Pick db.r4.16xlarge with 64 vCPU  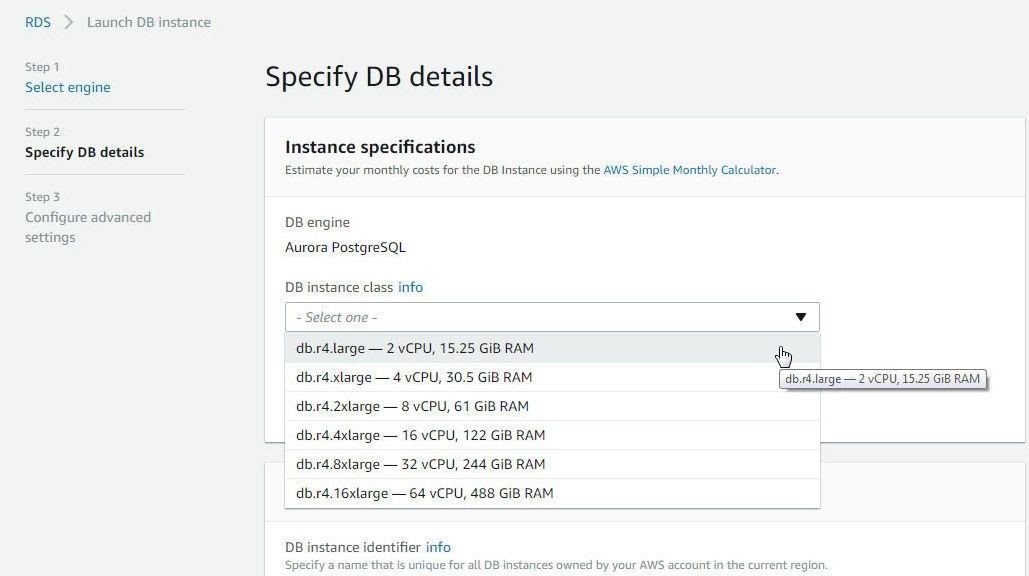point(552,493)
